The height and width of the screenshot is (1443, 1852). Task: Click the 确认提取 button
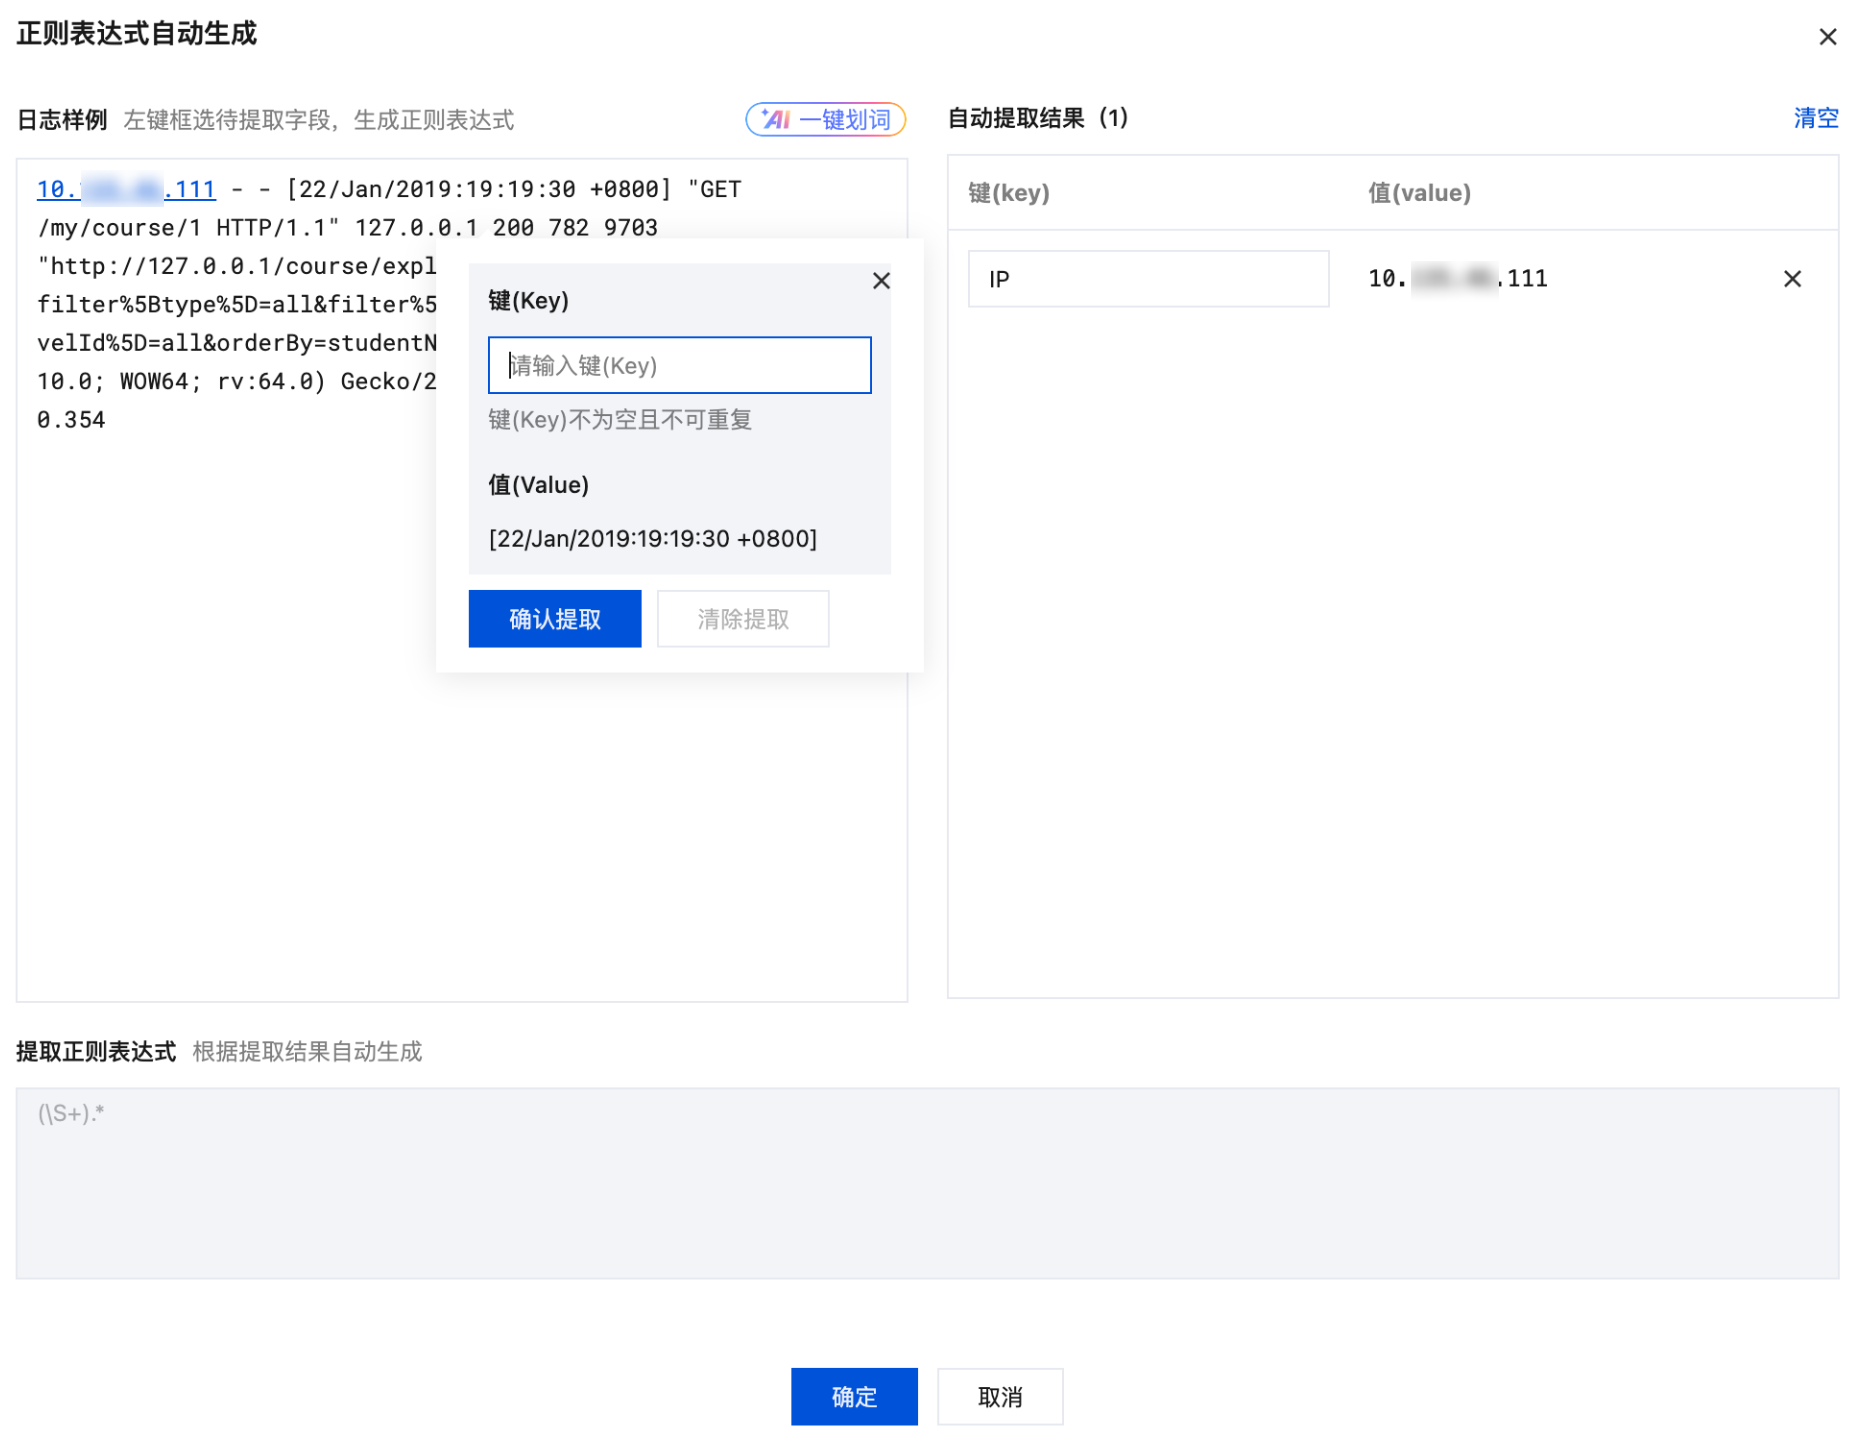pyautogui.click(x=555, y=619)
